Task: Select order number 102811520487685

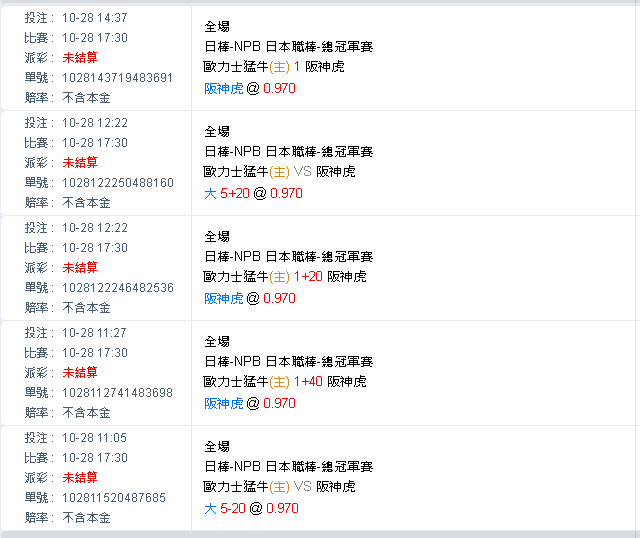Action: pyautogui.click(x=113, y=497)
